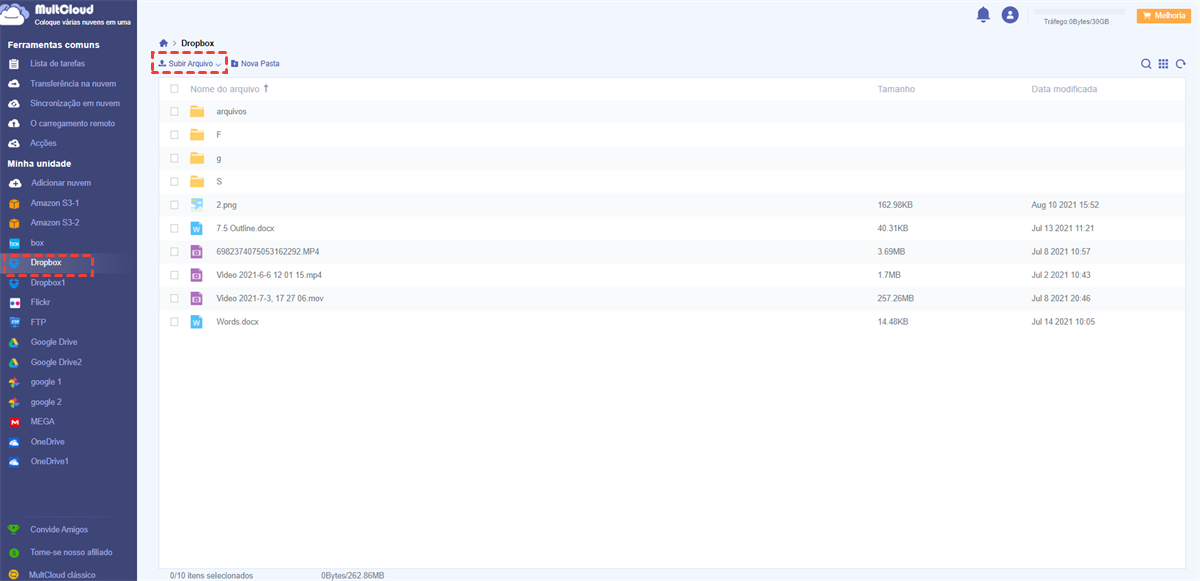Open MultCloud clássico link
The height and width of the screenshot is (581, 1200).
(62, 575)
